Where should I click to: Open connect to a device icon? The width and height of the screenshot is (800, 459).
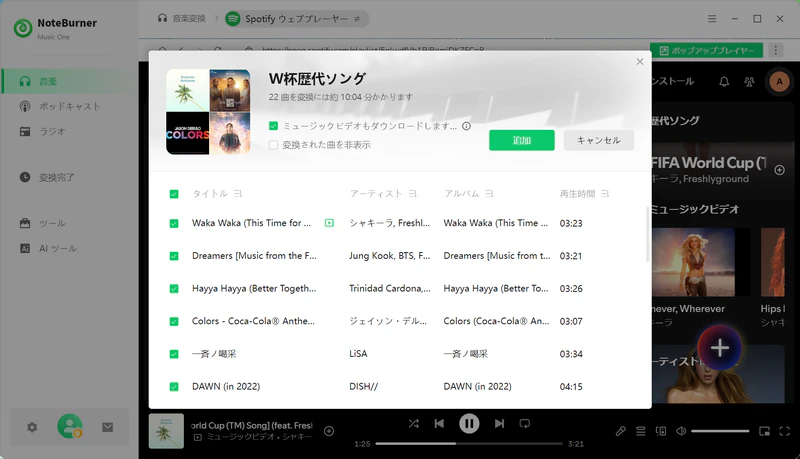coord(661,431)
